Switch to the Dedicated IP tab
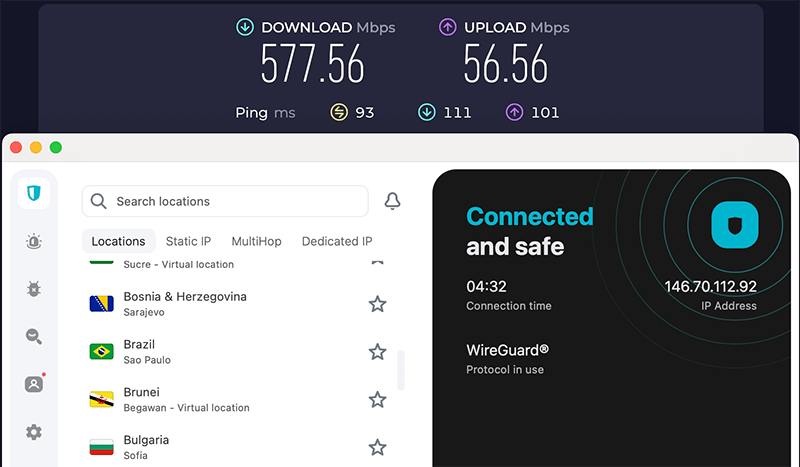 [x=337, y=241]
